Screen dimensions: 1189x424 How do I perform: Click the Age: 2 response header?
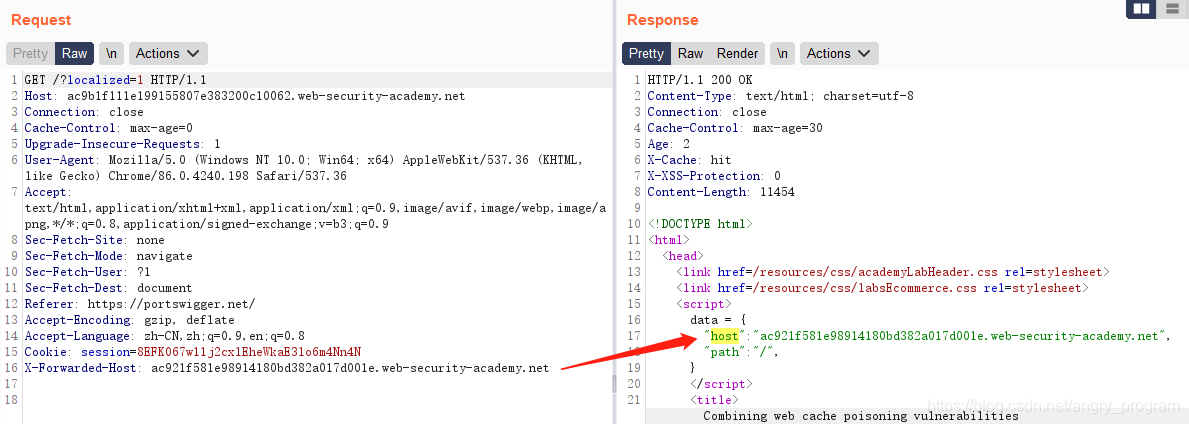[x=668, y=144]
